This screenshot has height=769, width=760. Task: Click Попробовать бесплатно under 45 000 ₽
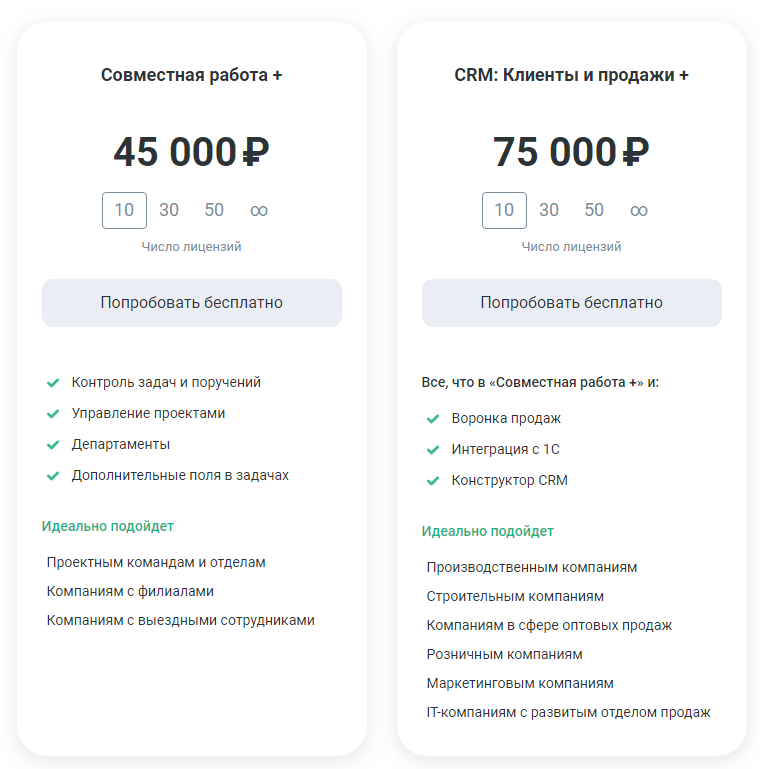(x=192, y=303)
